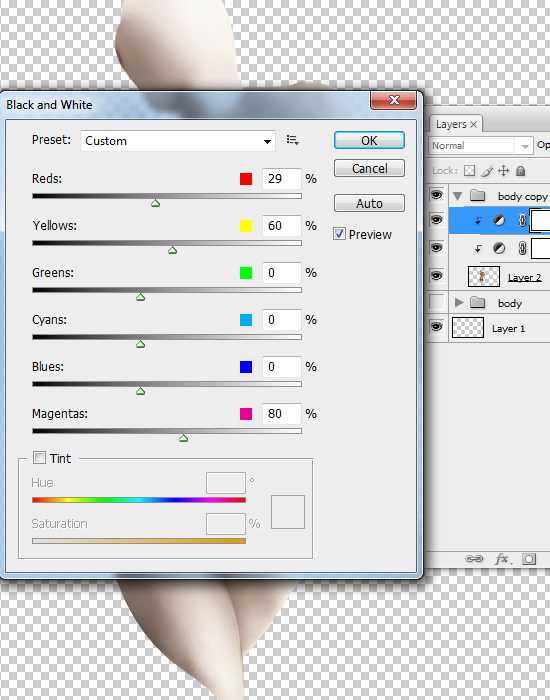This screenshot has height=700, width=550.
Task: Click the lock image pixels brush icon
Action: coord(487,171)
